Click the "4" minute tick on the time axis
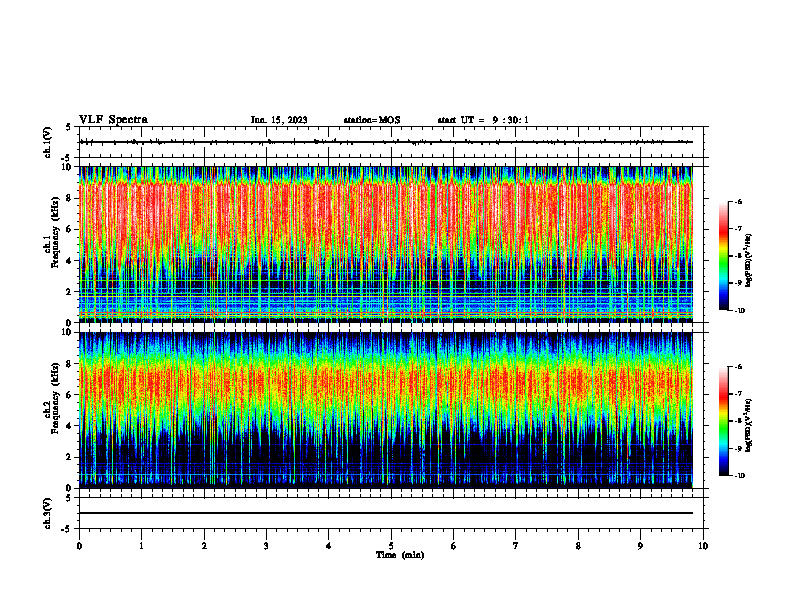The height and width of the screenshot is (612, 792). (x=329, y=546)
